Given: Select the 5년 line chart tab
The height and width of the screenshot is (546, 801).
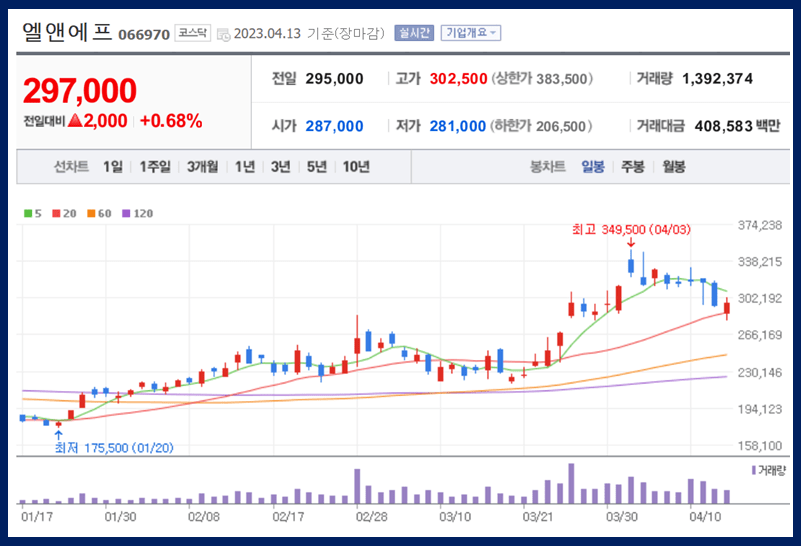Looking at the screenshot, I should click(317, 167).
